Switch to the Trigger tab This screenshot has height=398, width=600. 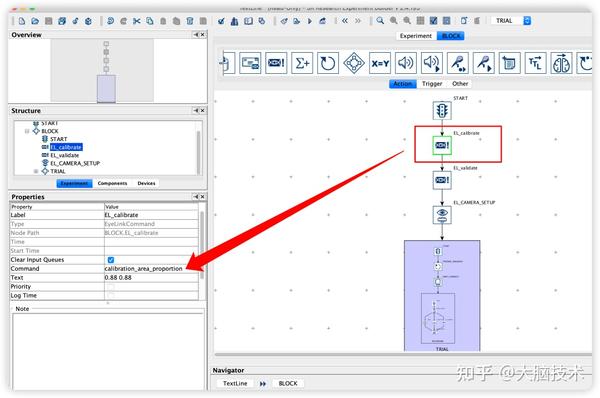tap(432, 83)
